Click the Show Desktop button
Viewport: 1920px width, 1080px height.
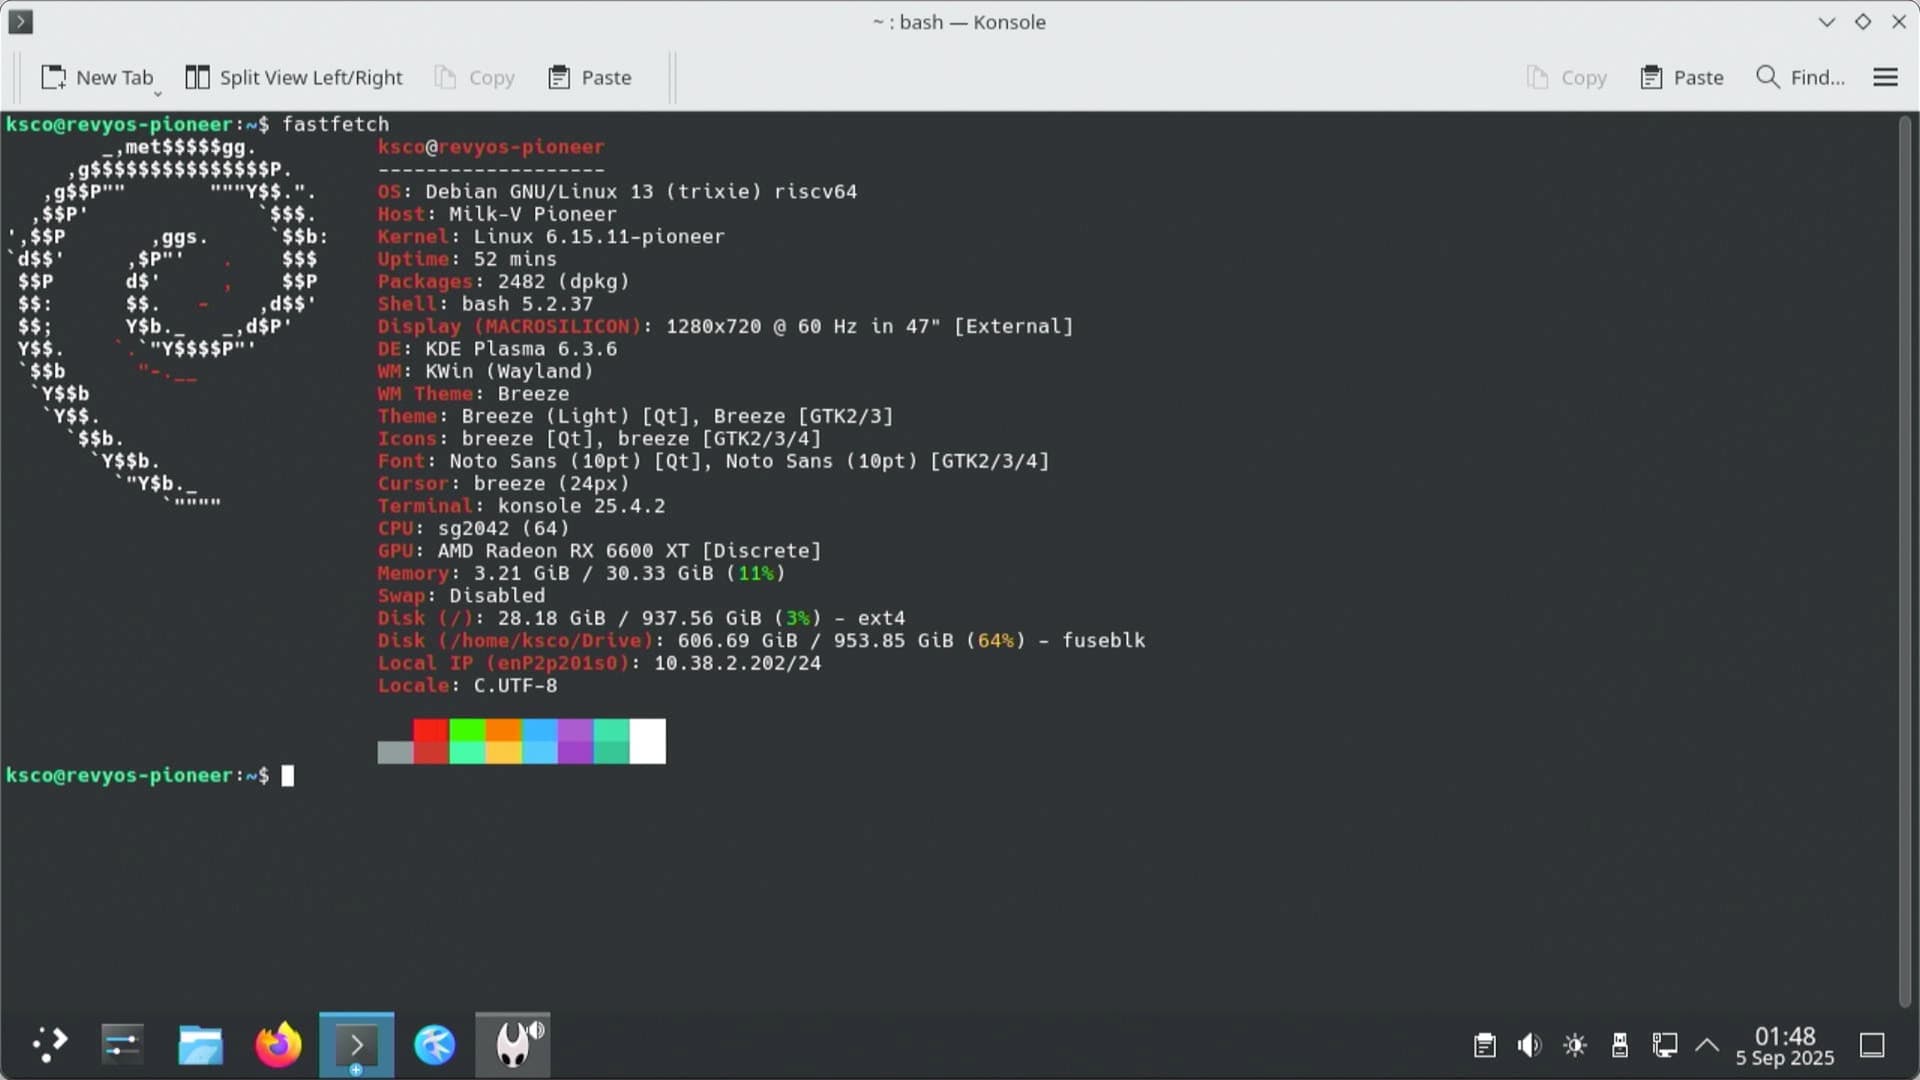coord(1872,1046)
